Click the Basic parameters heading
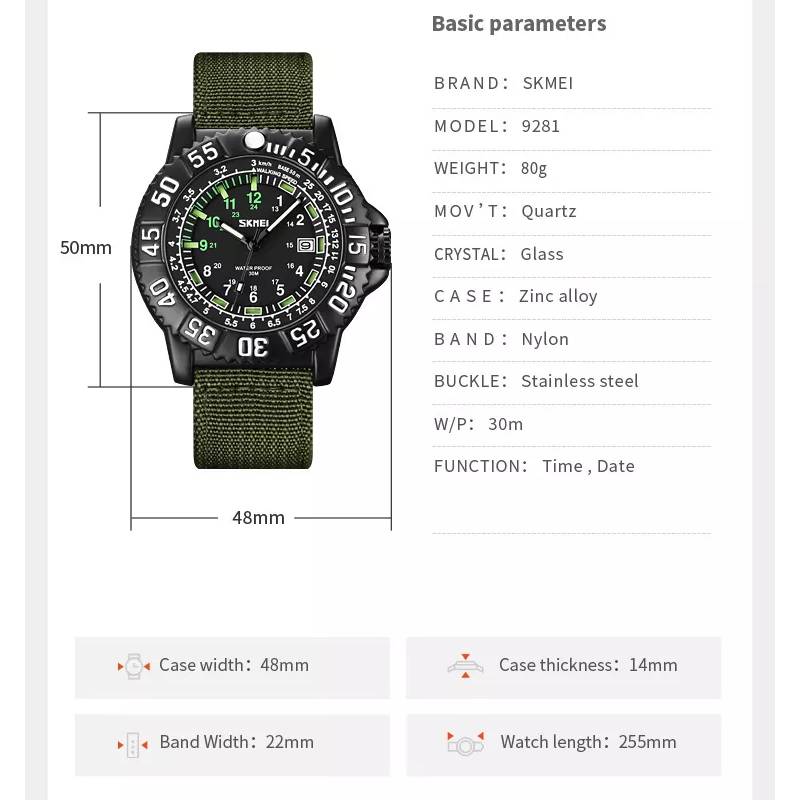This screenshot has width=800, height=800. [x=519, y=23]
